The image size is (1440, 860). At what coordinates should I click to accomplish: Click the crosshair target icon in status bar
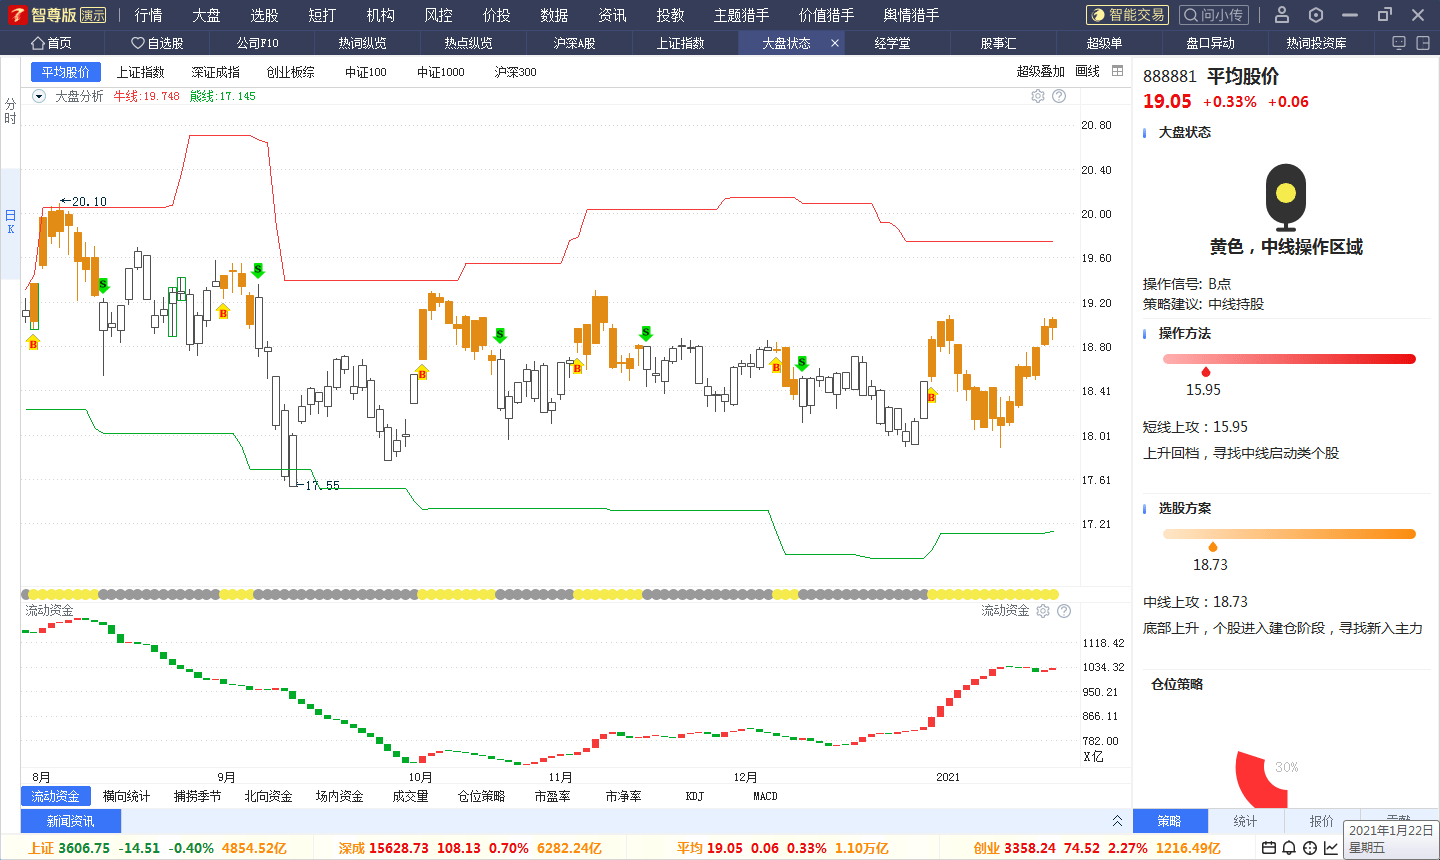[x=1310, y=848]
